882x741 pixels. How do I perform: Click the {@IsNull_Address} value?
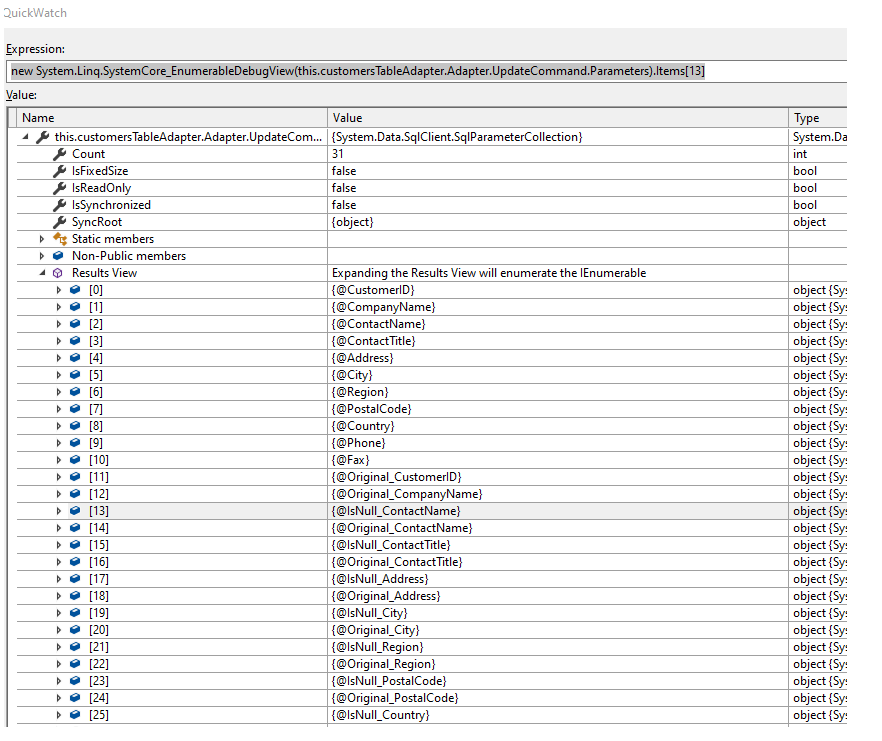point(380,579)
